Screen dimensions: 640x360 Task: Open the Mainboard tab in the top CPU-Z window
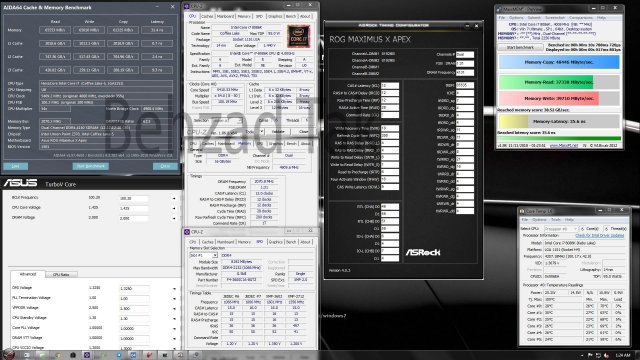point(225,16)
